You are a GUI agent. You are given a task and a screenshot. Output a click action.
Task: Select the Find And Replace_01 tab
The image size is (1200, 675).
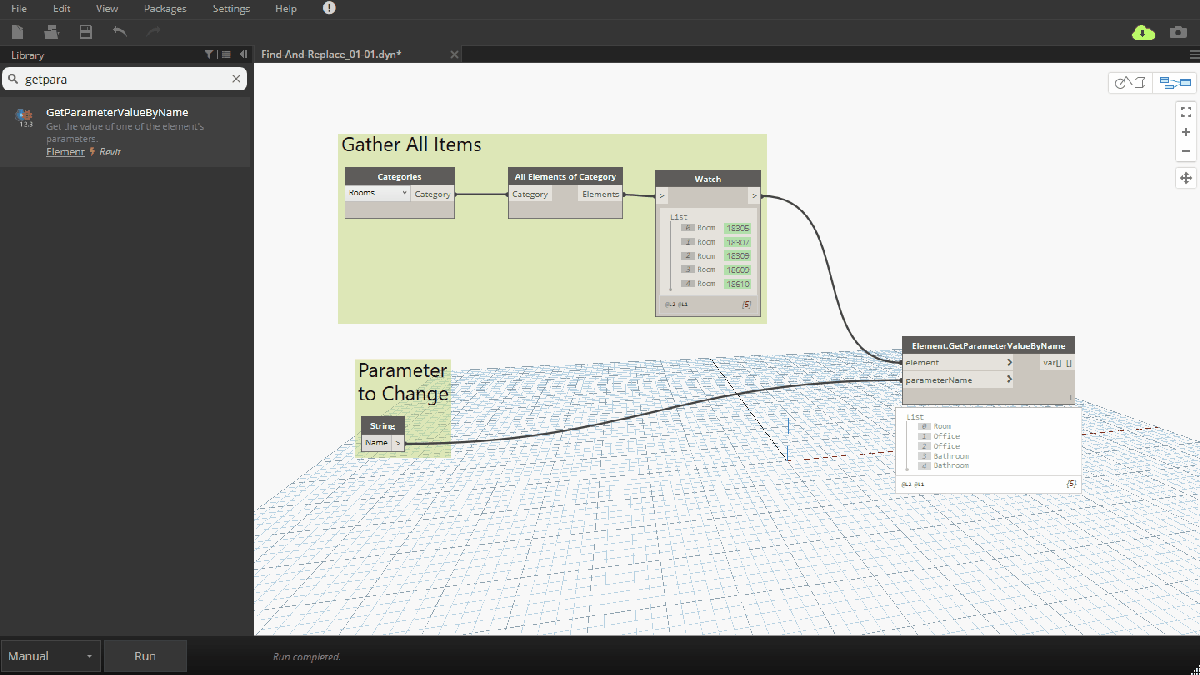point(330,54)
